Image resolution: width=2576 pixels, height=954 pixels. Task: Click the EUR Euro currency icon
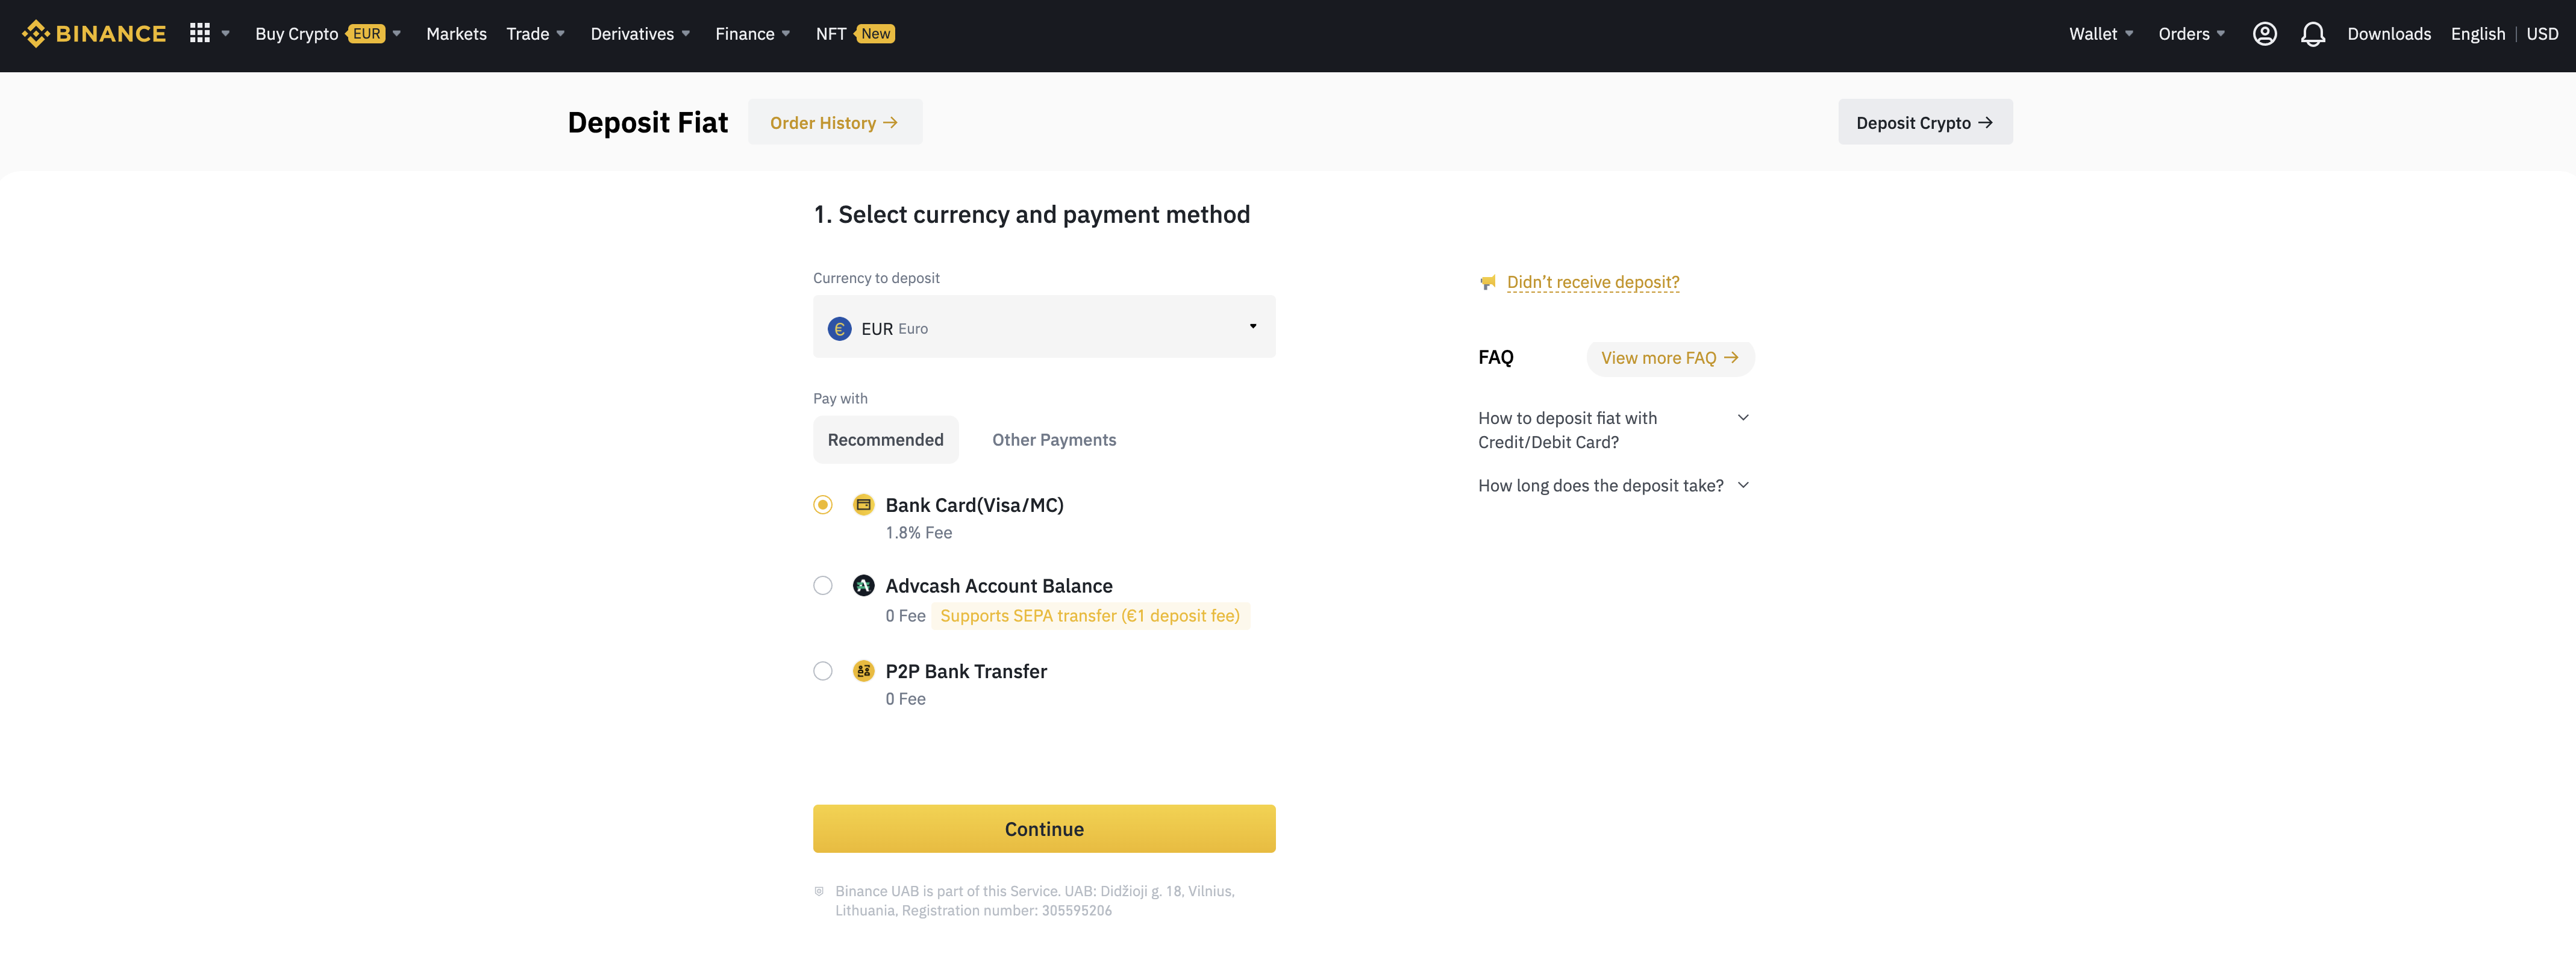click(838, 327)
